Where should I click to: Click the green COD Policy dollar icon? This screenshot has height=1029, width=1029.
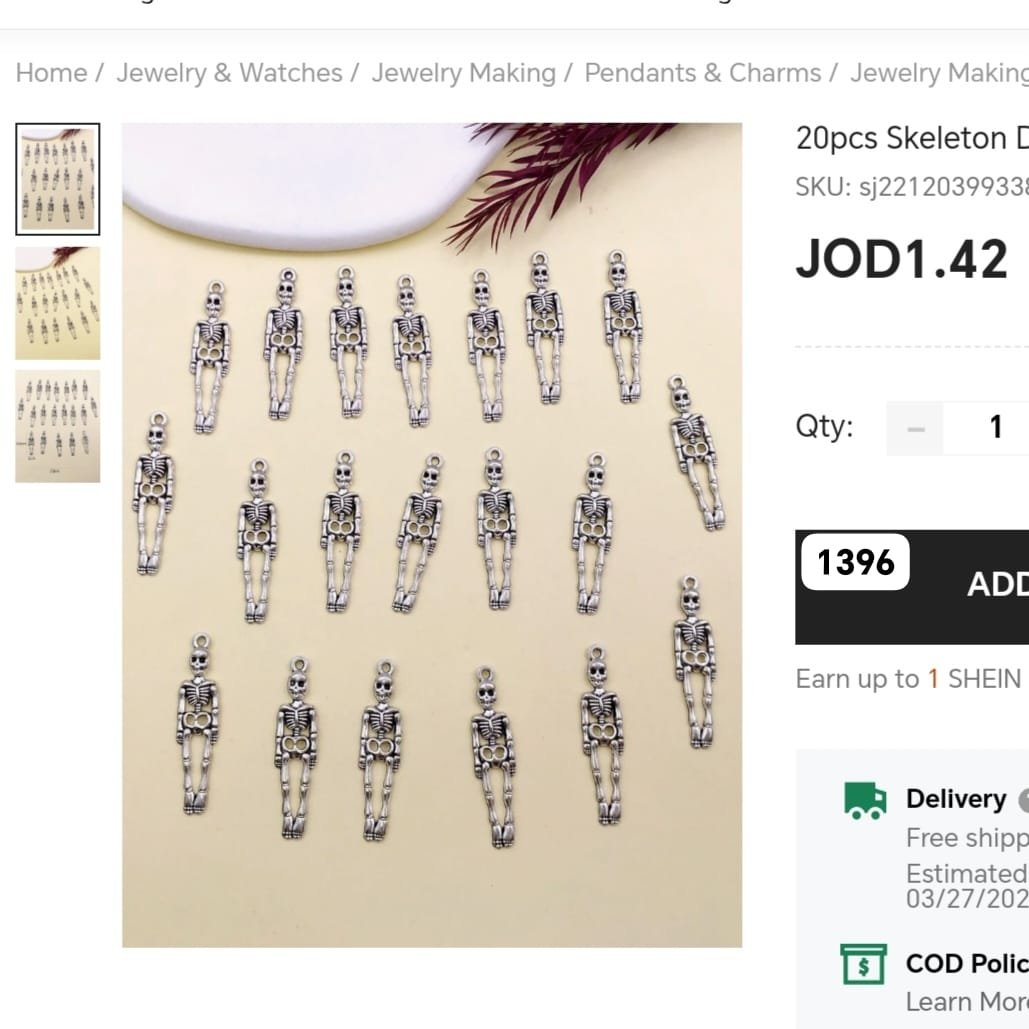[x=863, y=965]
